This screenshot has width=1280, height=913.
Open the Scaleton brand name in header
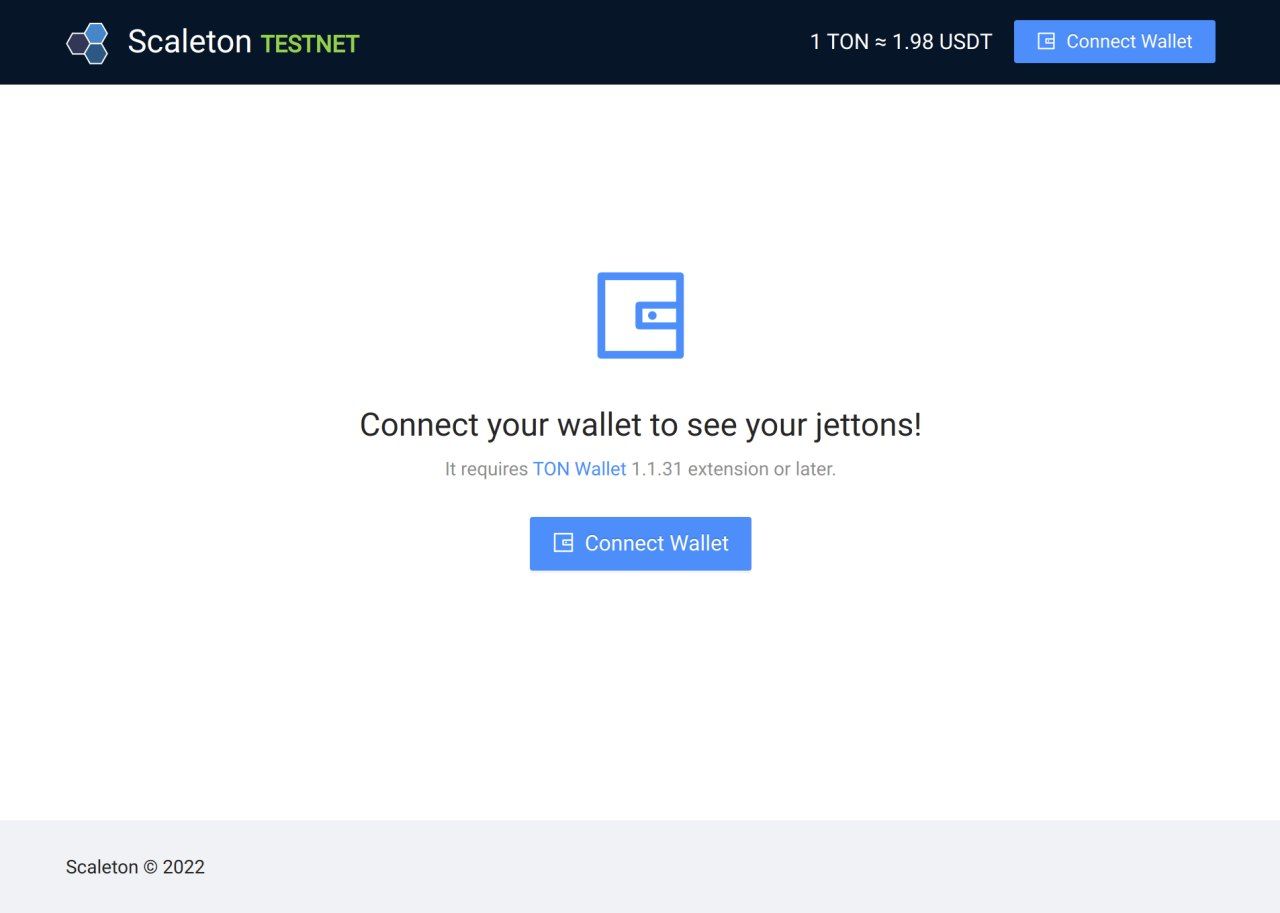189,42
